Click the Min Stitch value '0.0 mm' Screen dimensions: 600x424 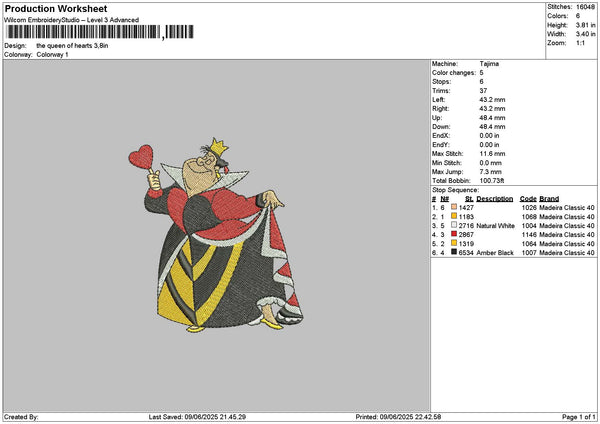pos(491,163)
